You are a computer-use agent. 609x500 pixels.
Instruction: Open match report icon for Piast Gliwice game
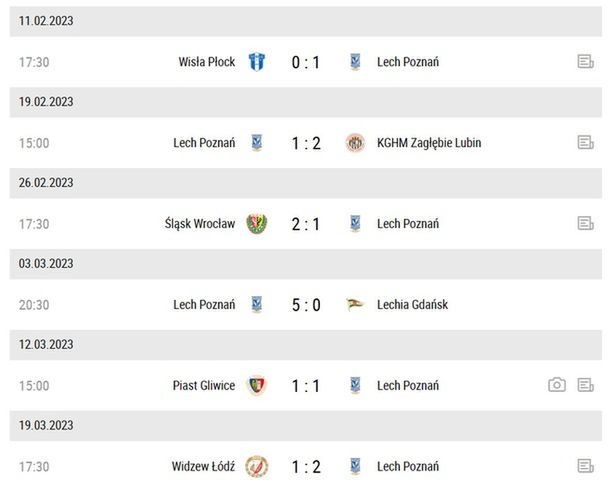(586, 385)
